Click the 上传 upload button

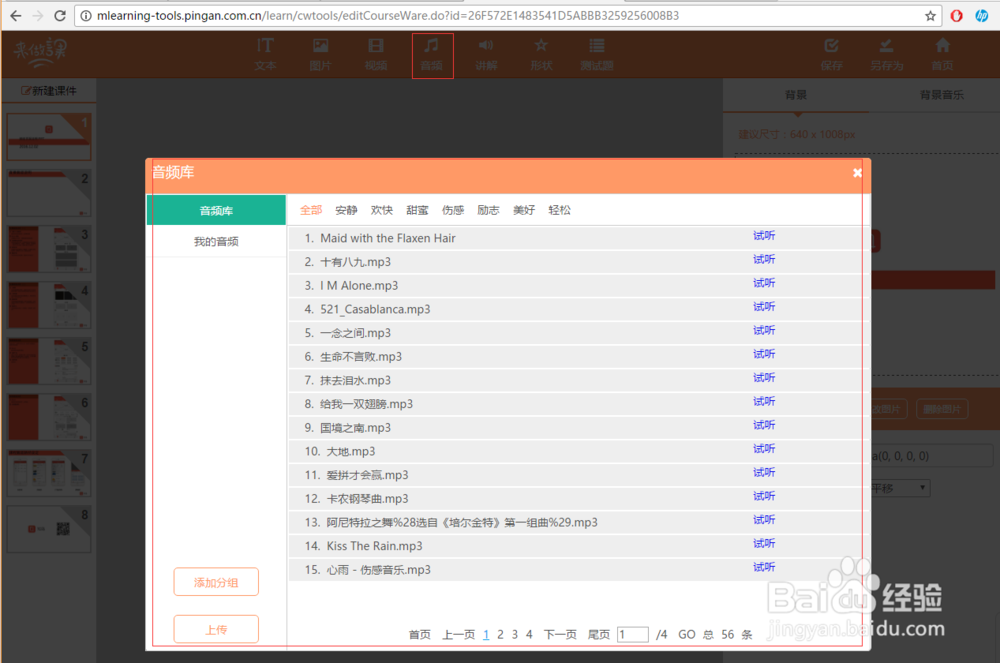[x=216, y=629]
